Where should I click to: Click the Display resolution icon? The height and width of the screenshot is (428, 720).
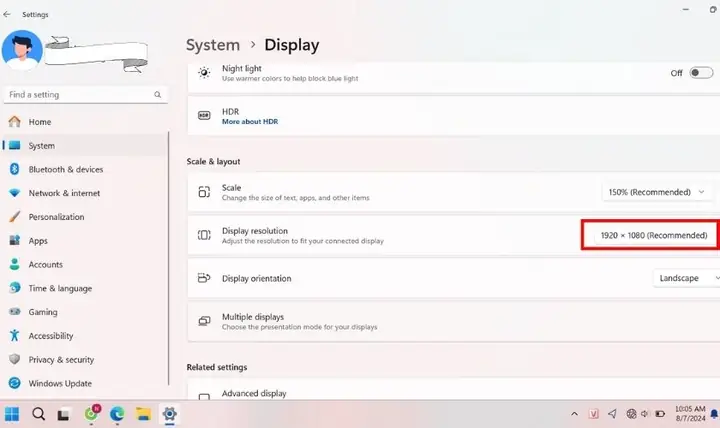pyautogui.click(x=204, y=235)
